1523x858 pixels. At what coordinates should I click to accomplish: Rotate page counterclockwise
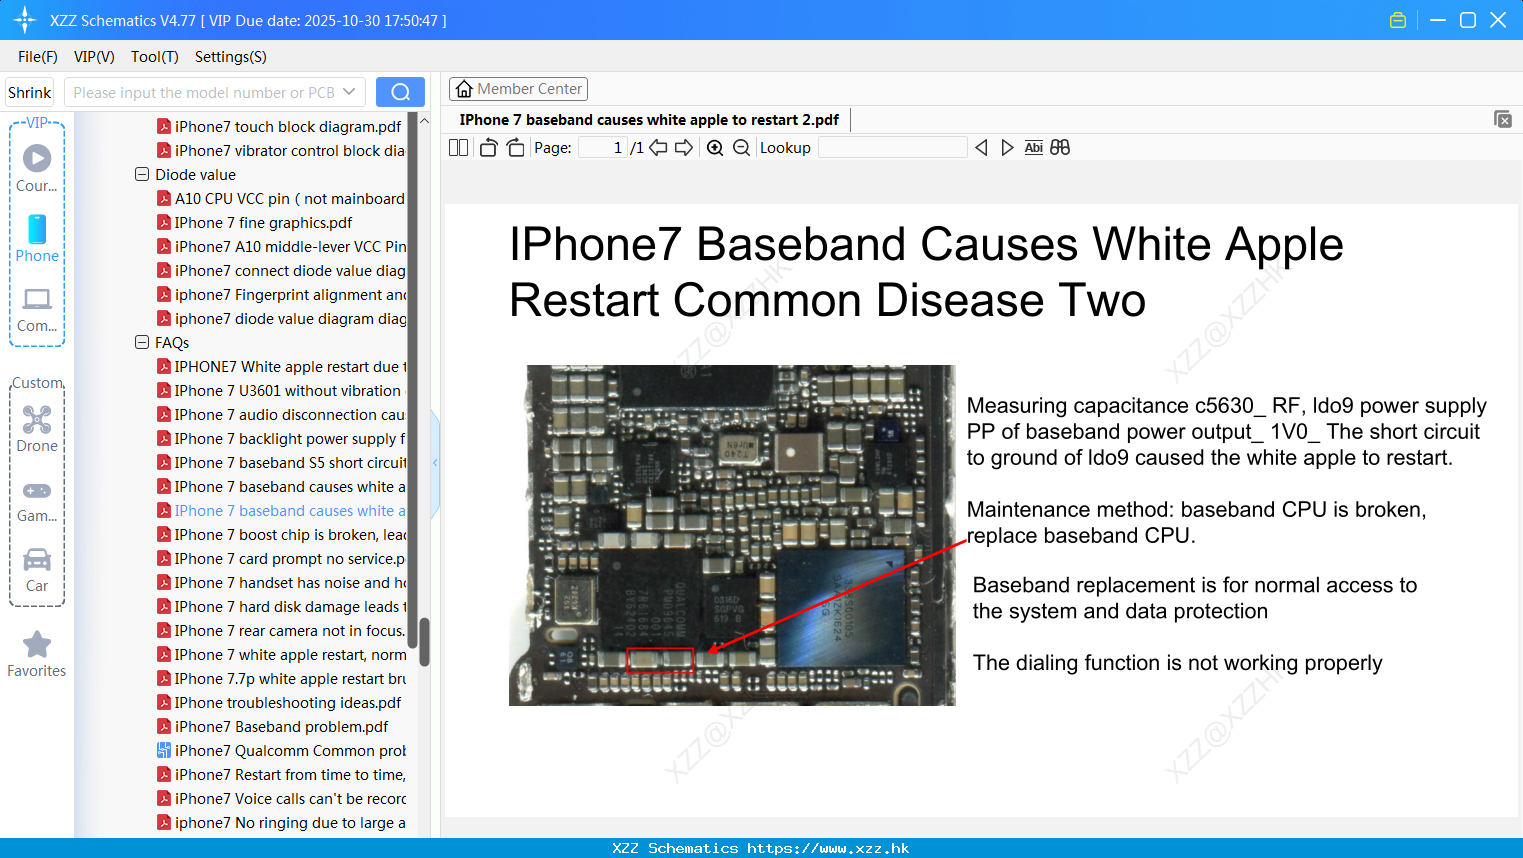click(488, 148)
